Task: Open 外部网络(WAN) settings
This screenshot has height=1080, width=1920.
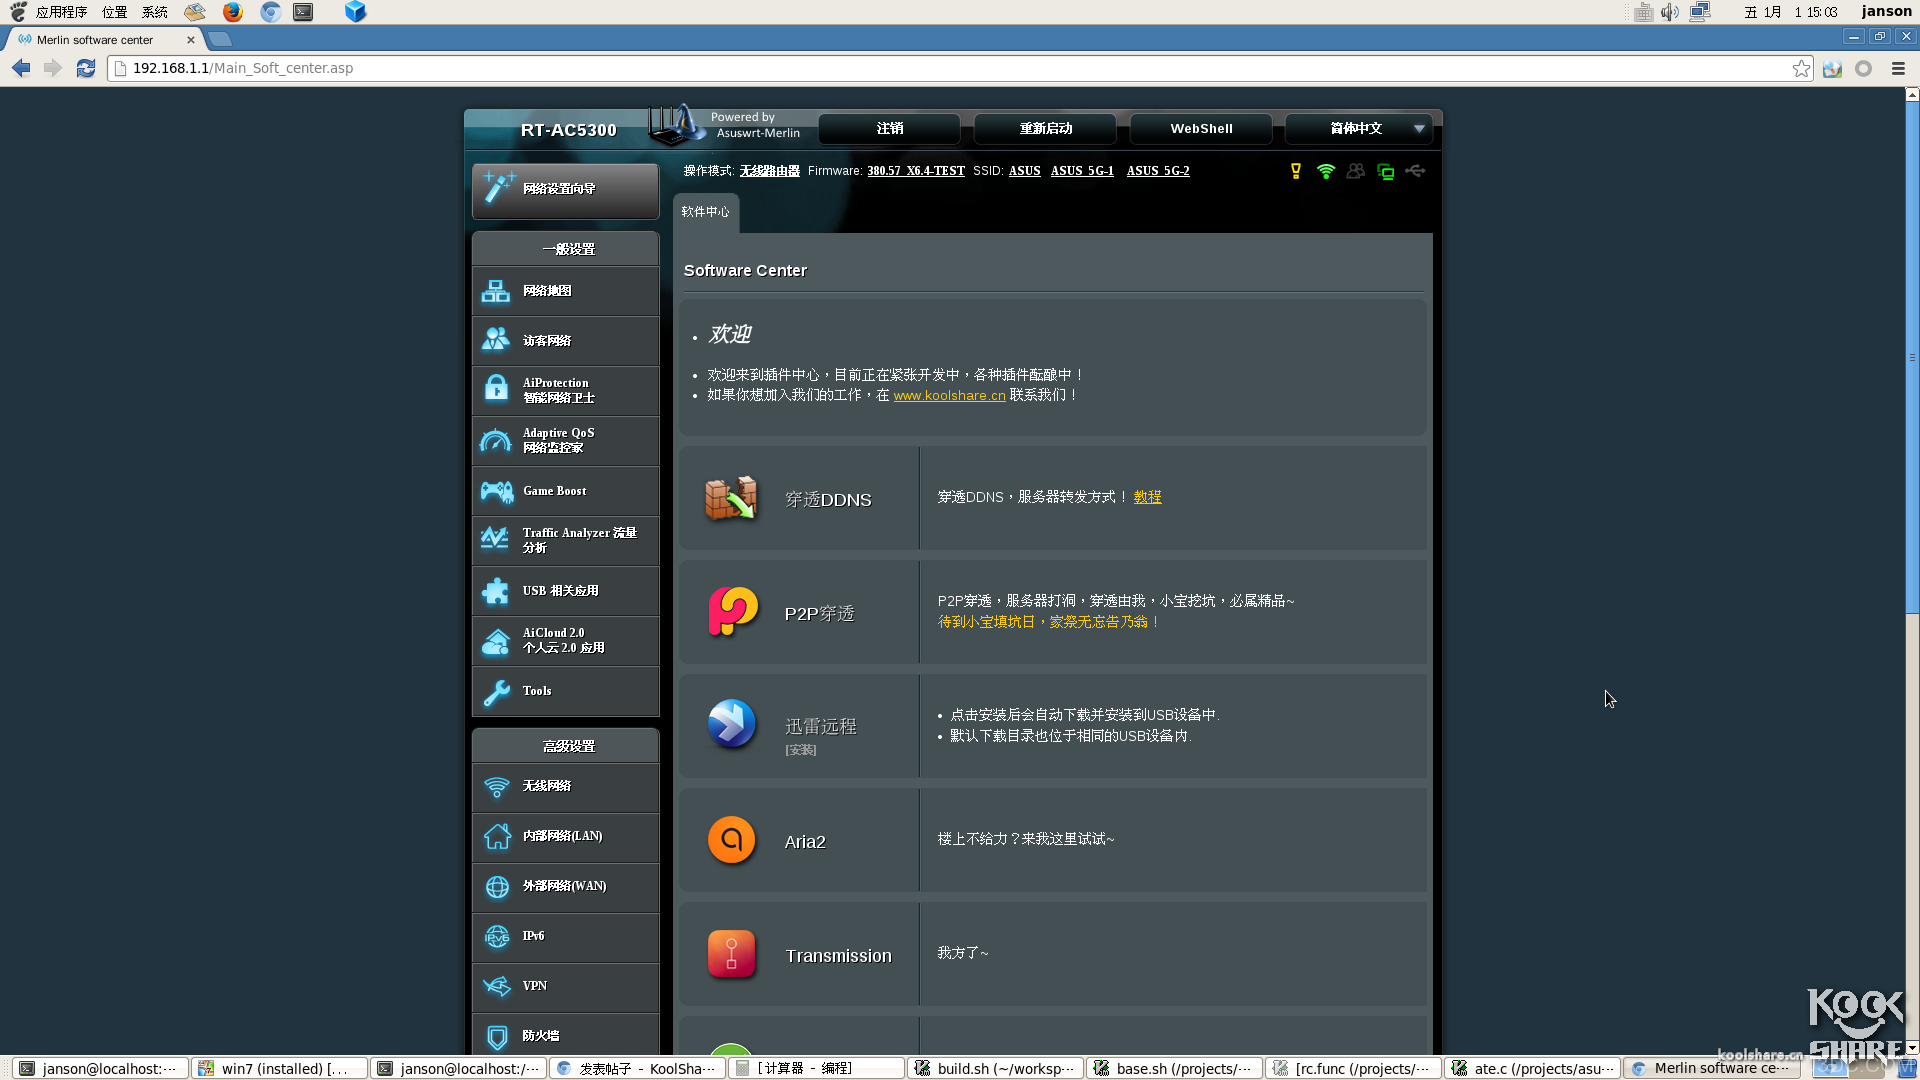Action: [566, 887]
